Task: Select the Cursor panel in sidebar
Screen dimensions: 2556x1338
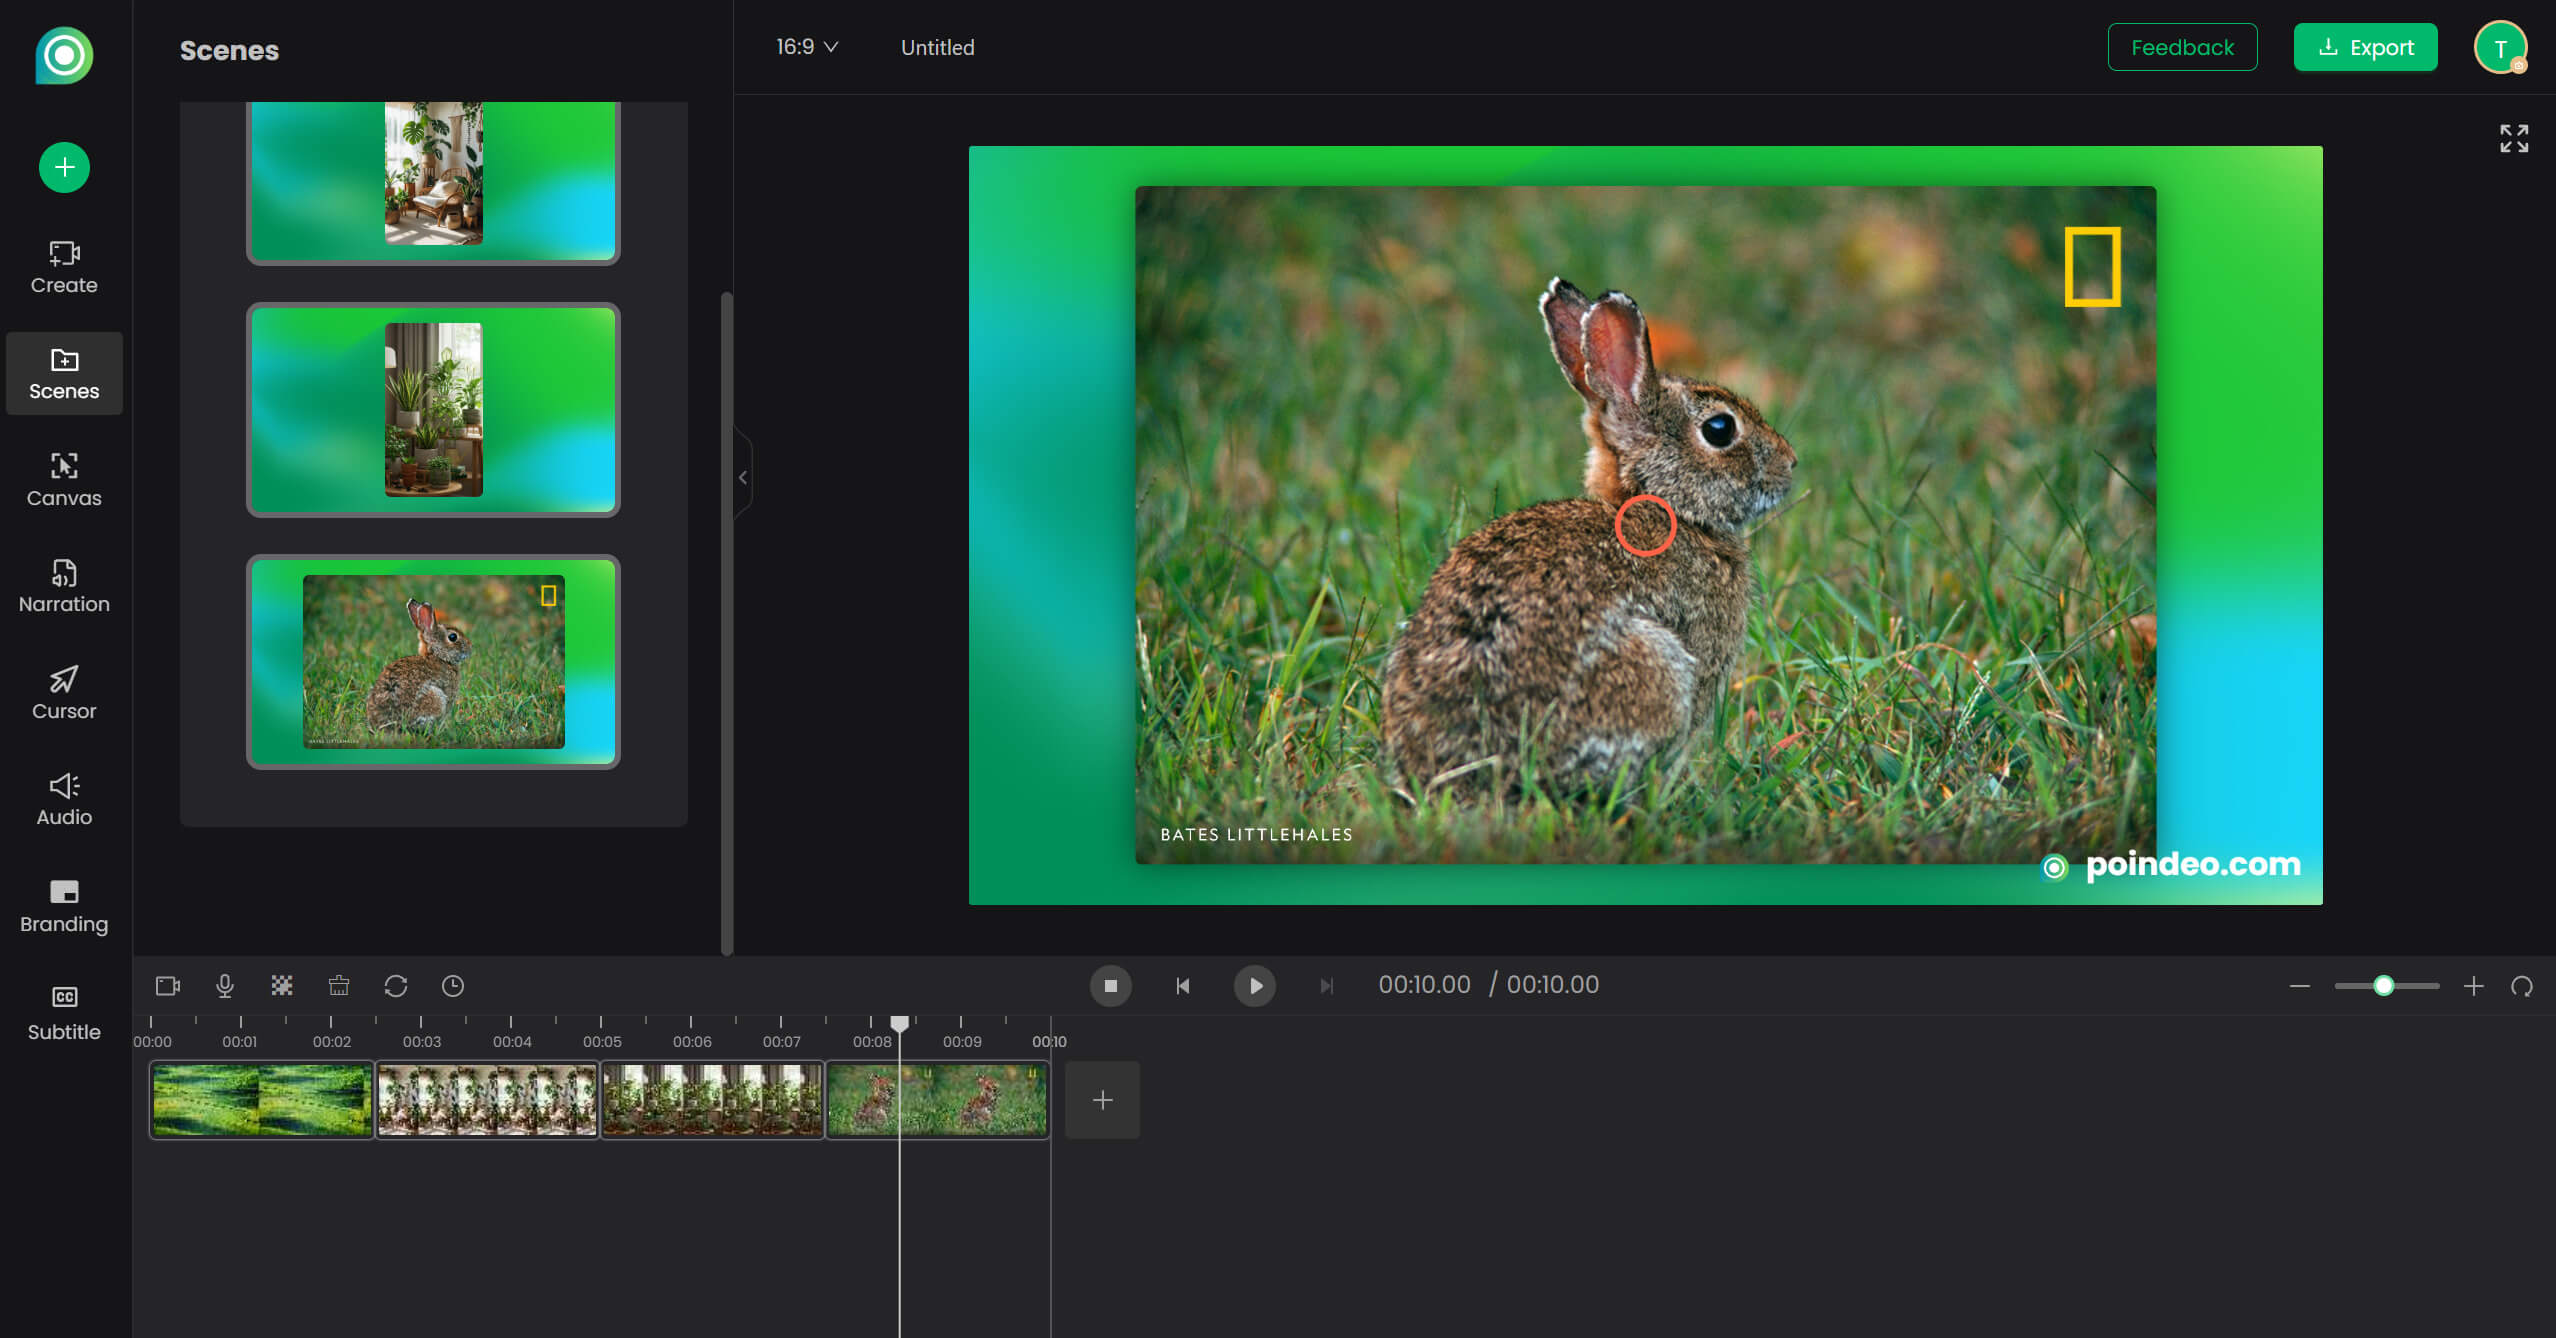Action: pos(63,692)
